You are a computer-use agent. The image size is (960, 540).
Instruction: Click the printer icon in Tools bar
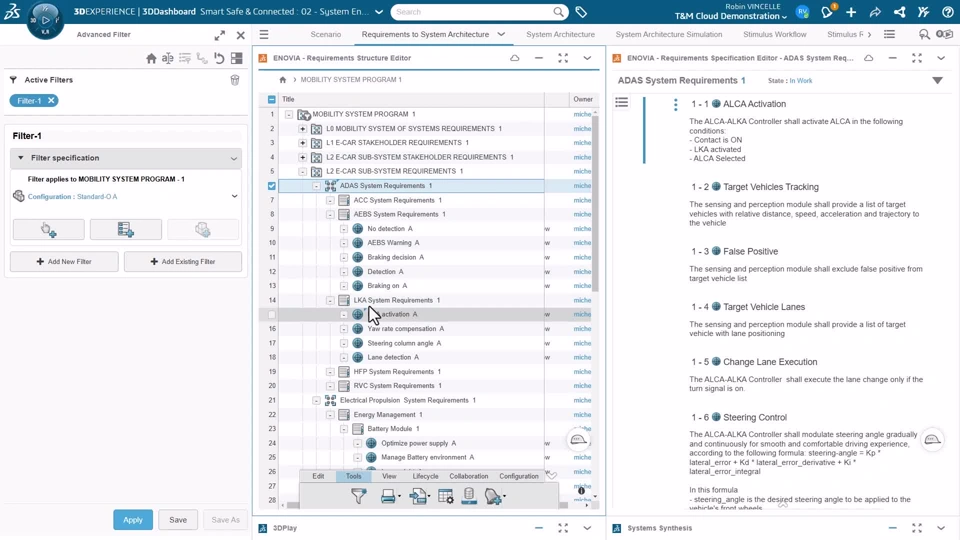(388, 496)
